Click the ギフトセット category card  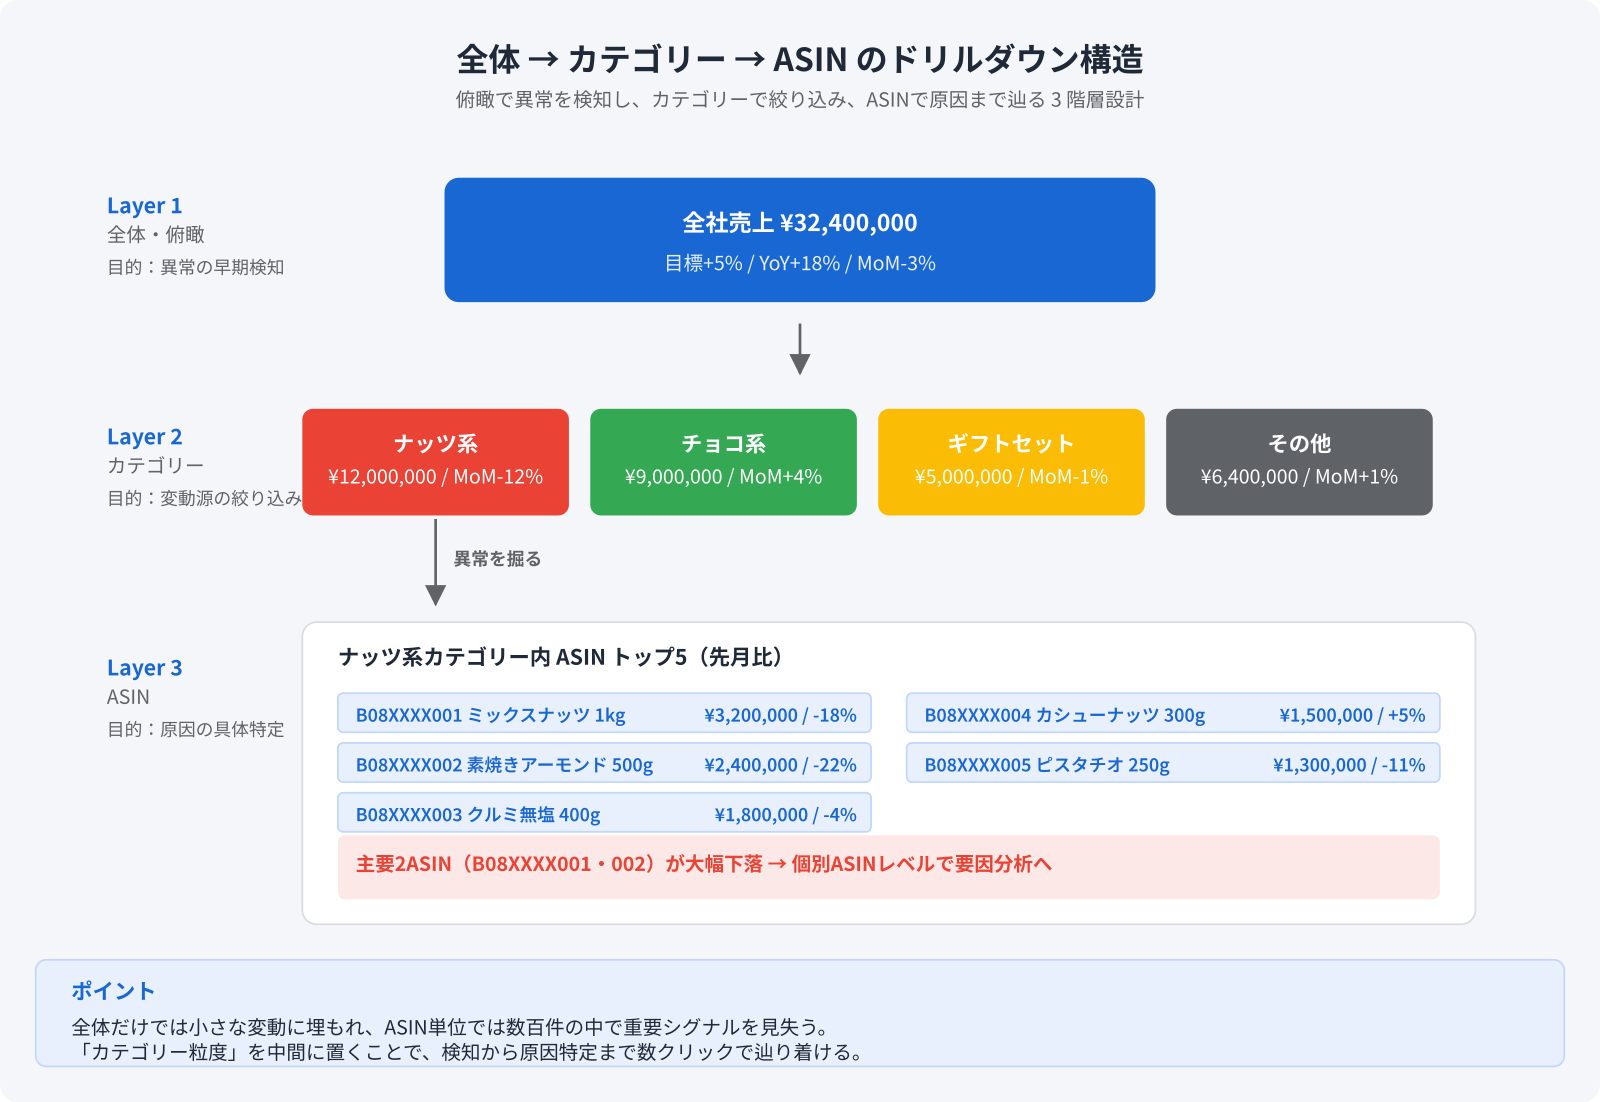1010,461
